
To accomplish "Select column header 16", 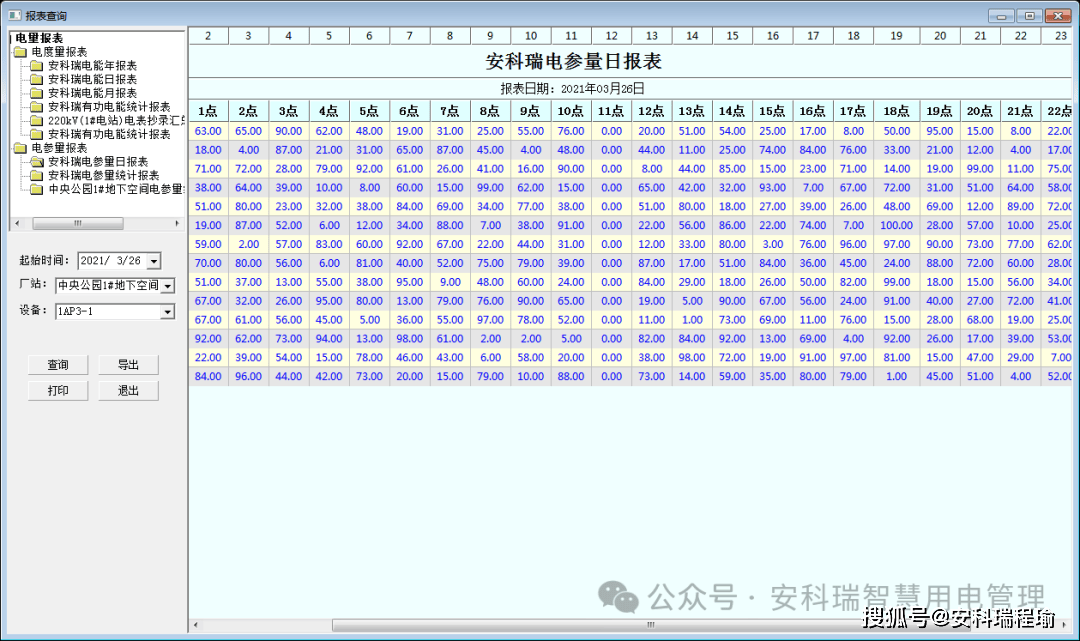I will [773, 36].
